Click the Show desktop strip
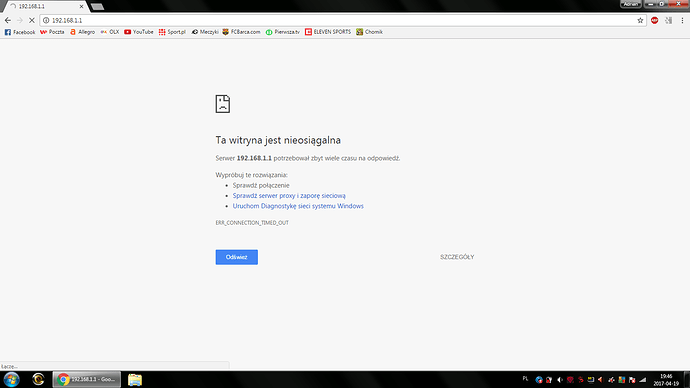This screenshot has width=690, height=388. (x=686, y=379)
